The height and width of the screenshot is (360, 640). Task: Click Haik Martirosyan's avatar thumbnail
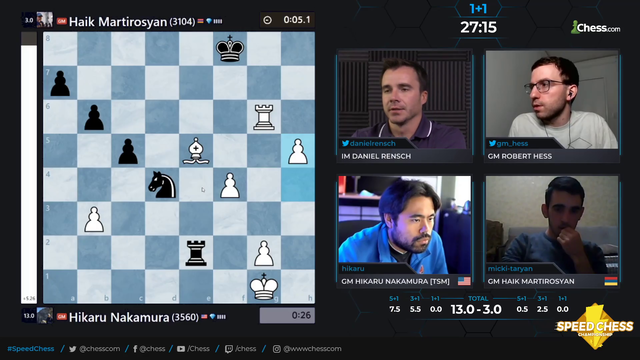(x=44, y=20)
